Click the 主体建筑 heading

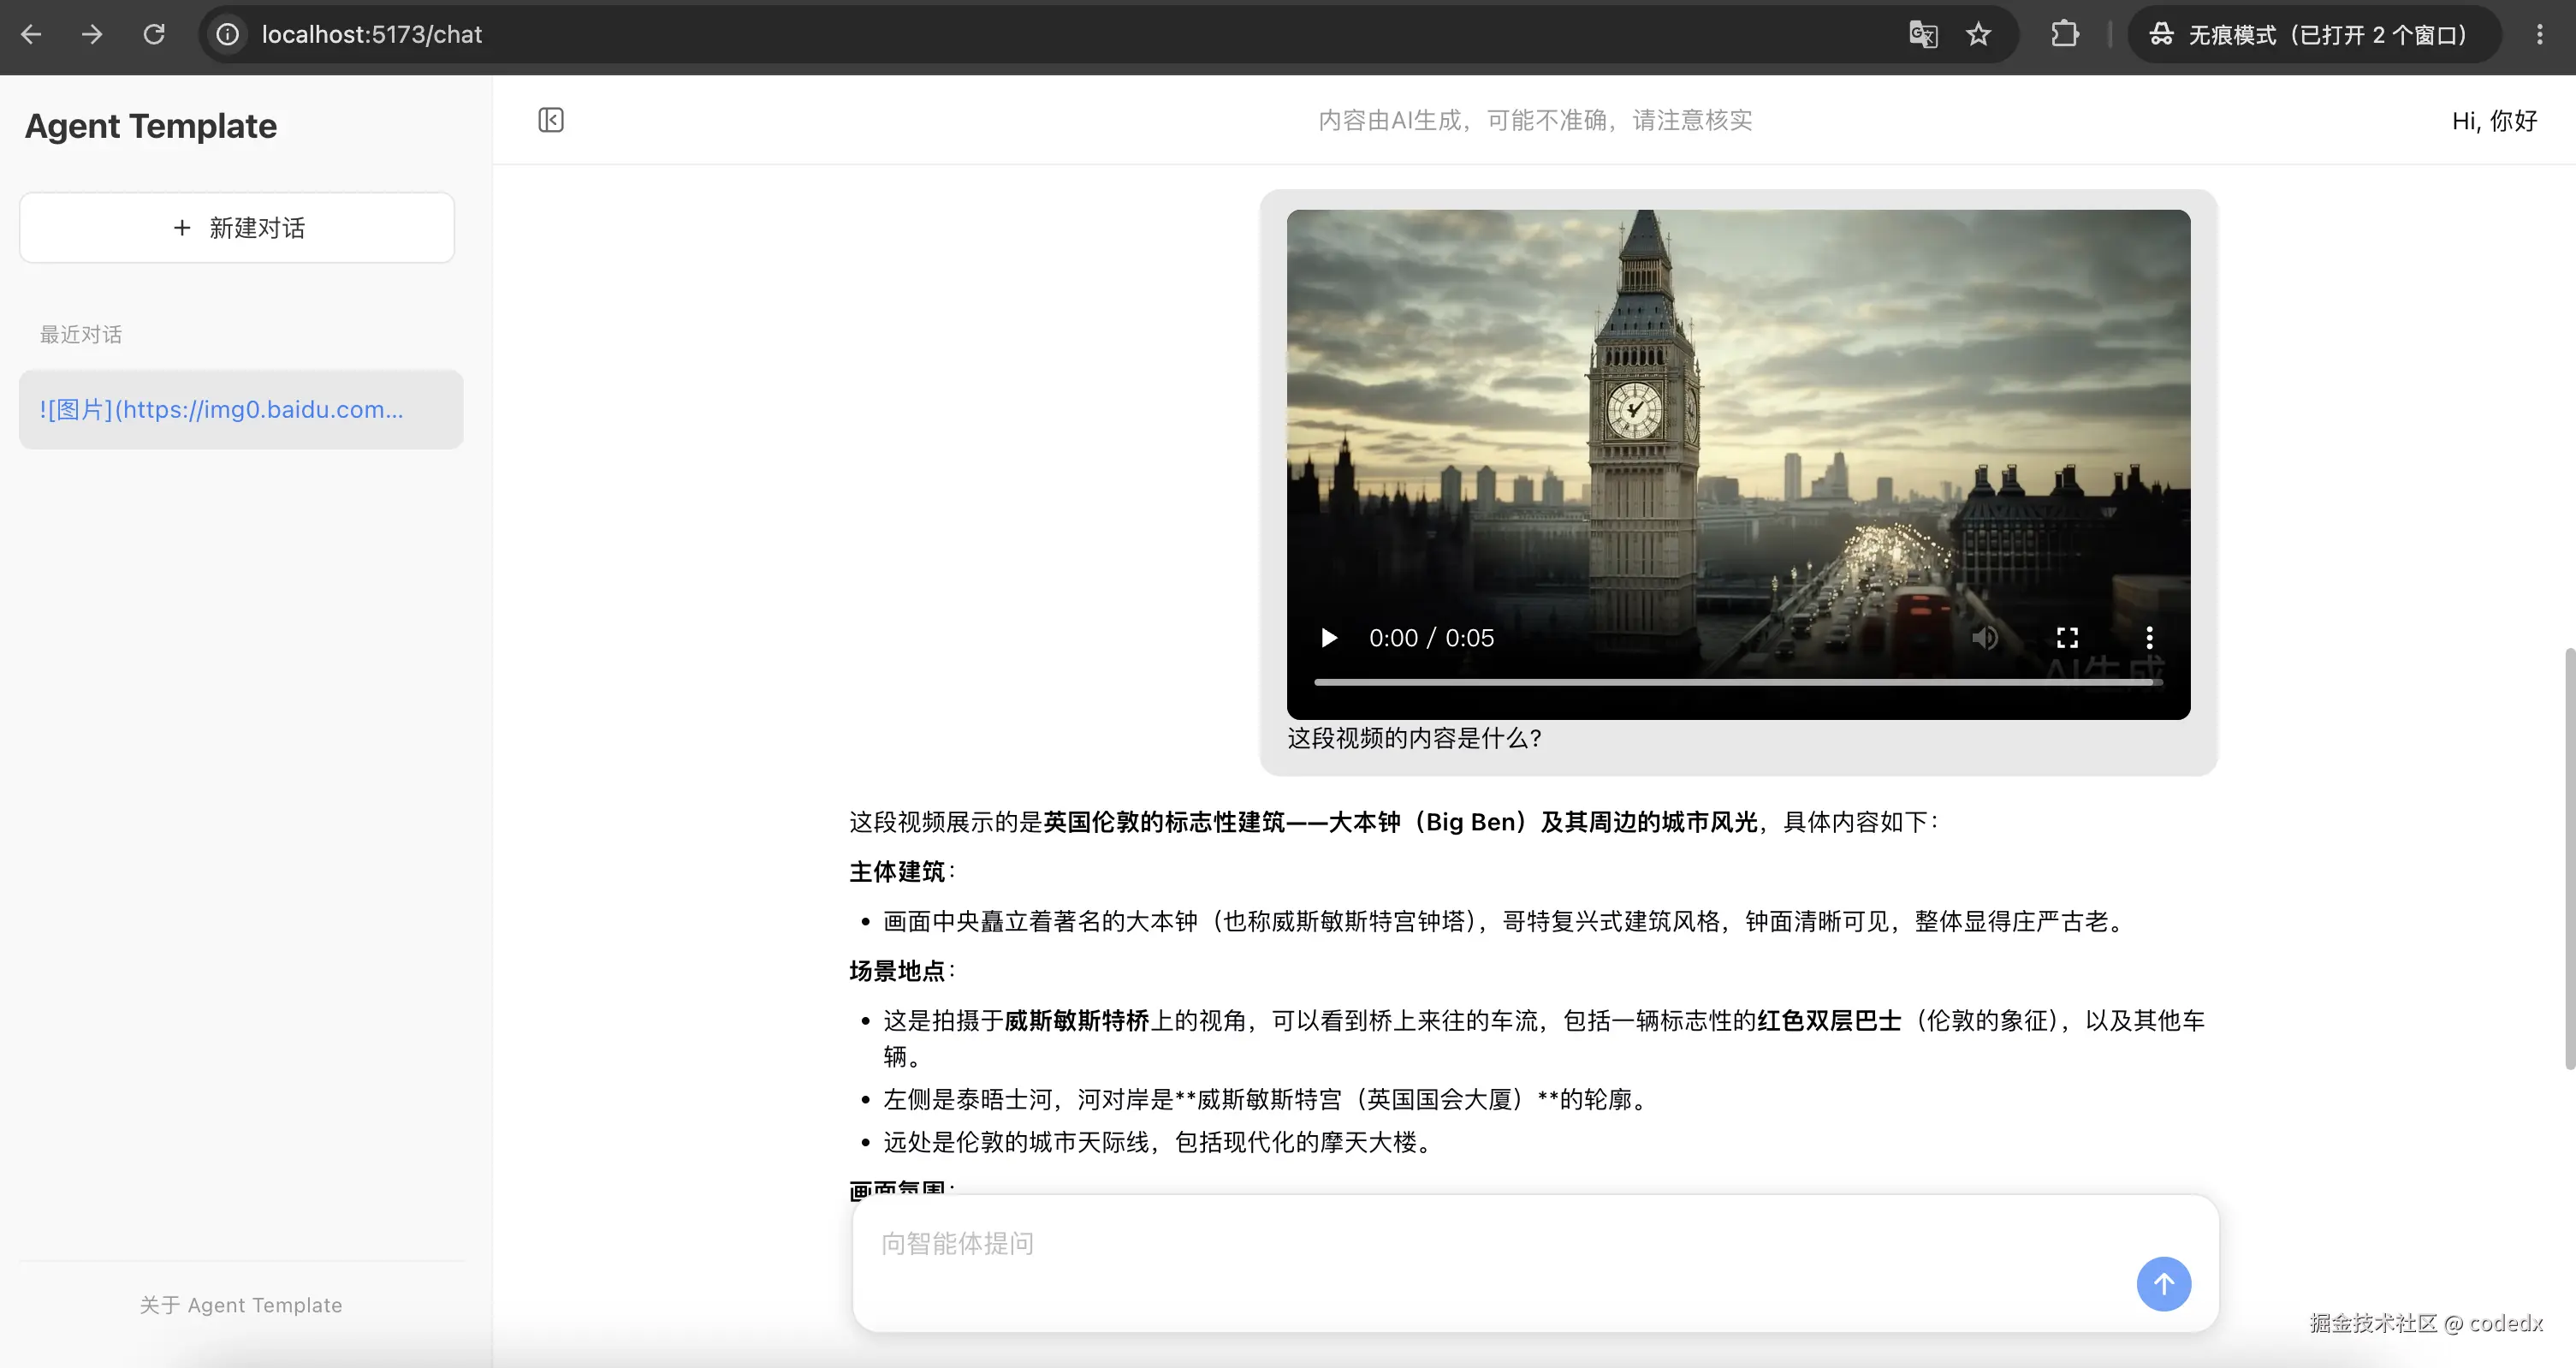(x=897, y=872)
